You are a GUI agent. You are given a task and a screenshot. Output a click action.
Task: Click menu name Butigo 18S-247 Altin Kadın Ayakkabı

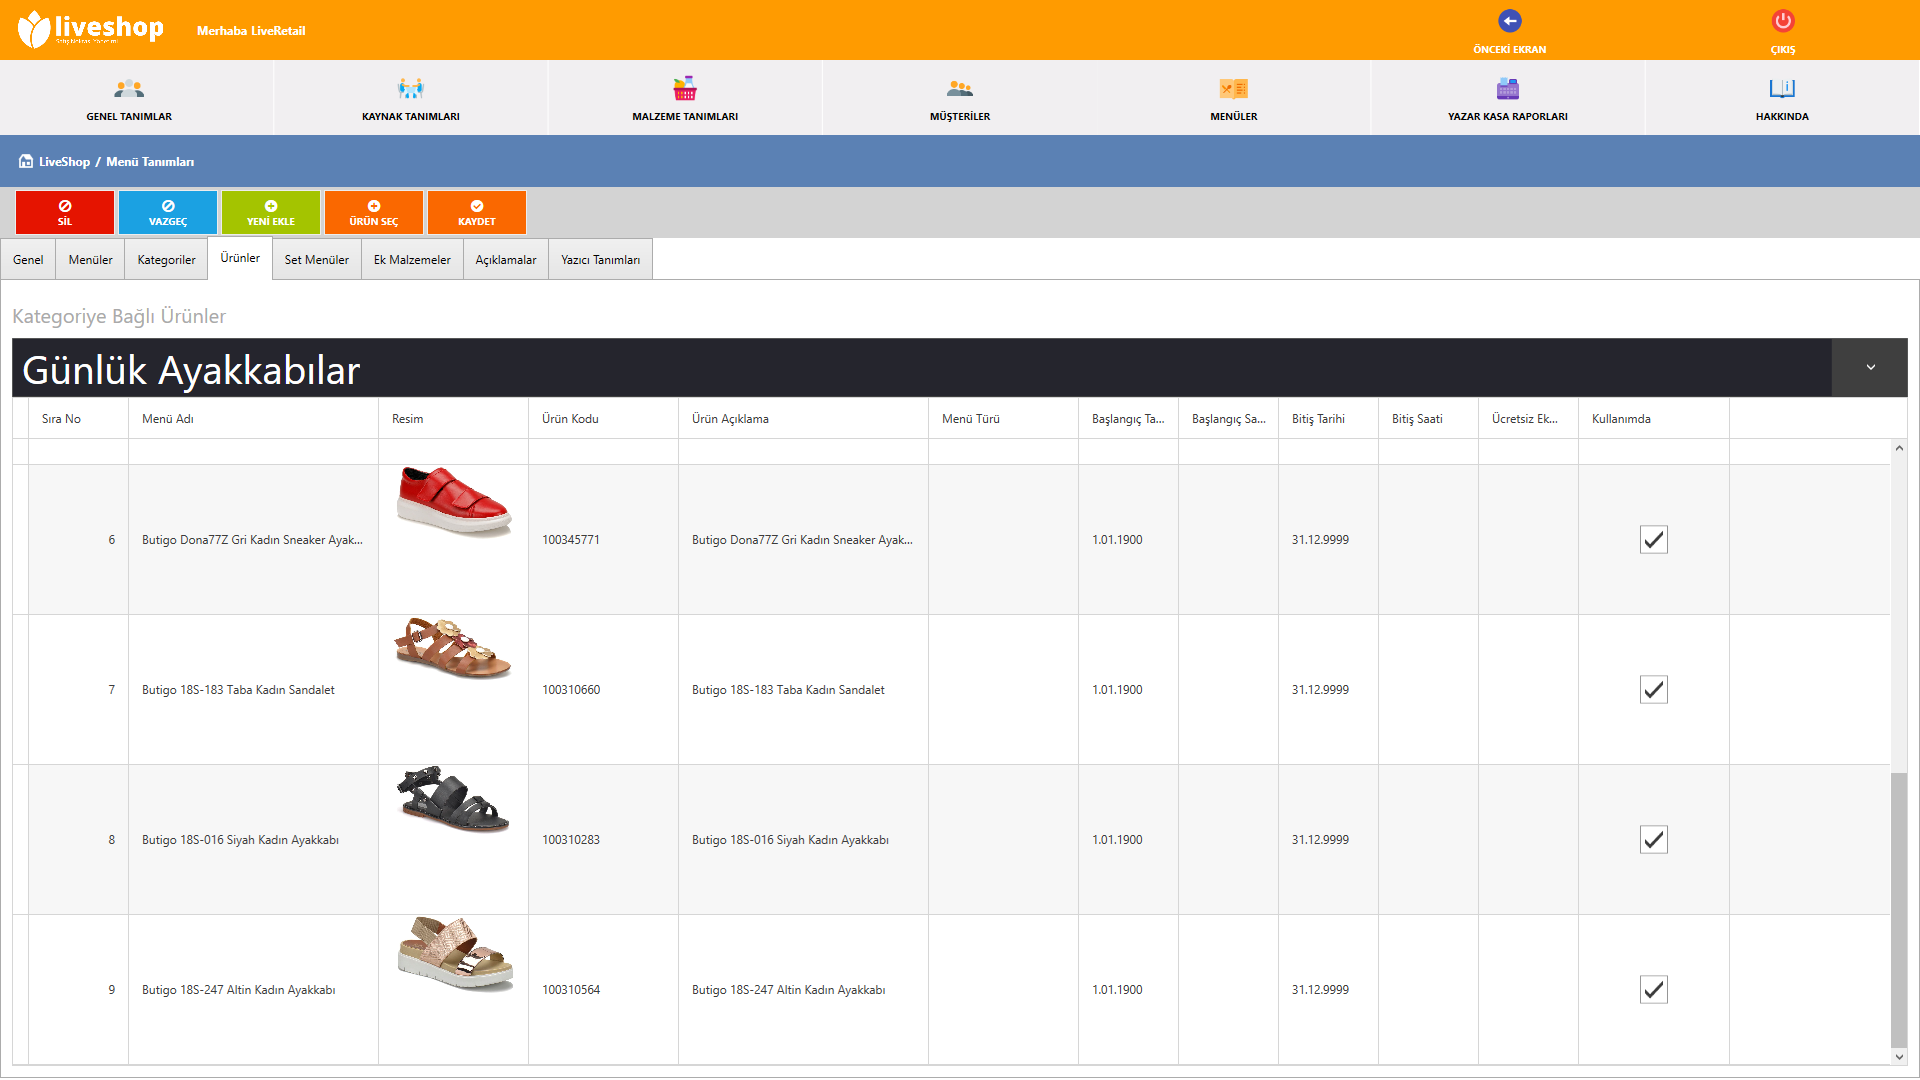(238, 990)
